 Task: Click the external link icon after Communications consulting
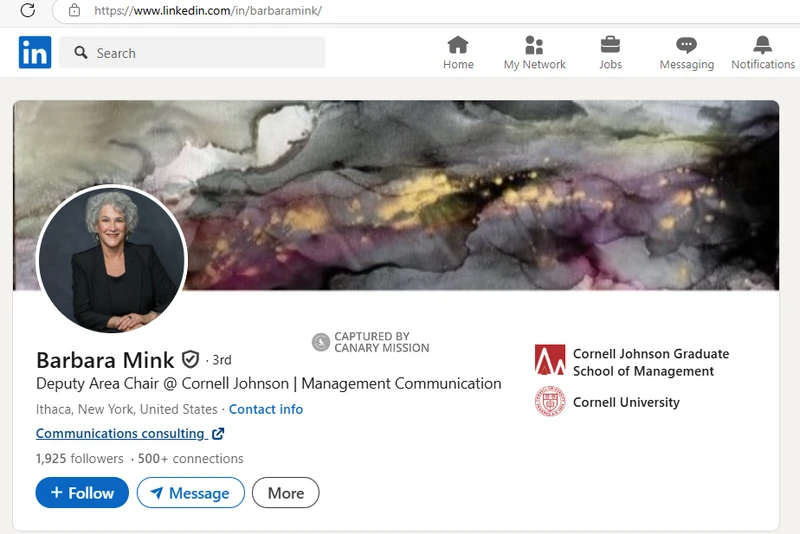coord(218,434)
